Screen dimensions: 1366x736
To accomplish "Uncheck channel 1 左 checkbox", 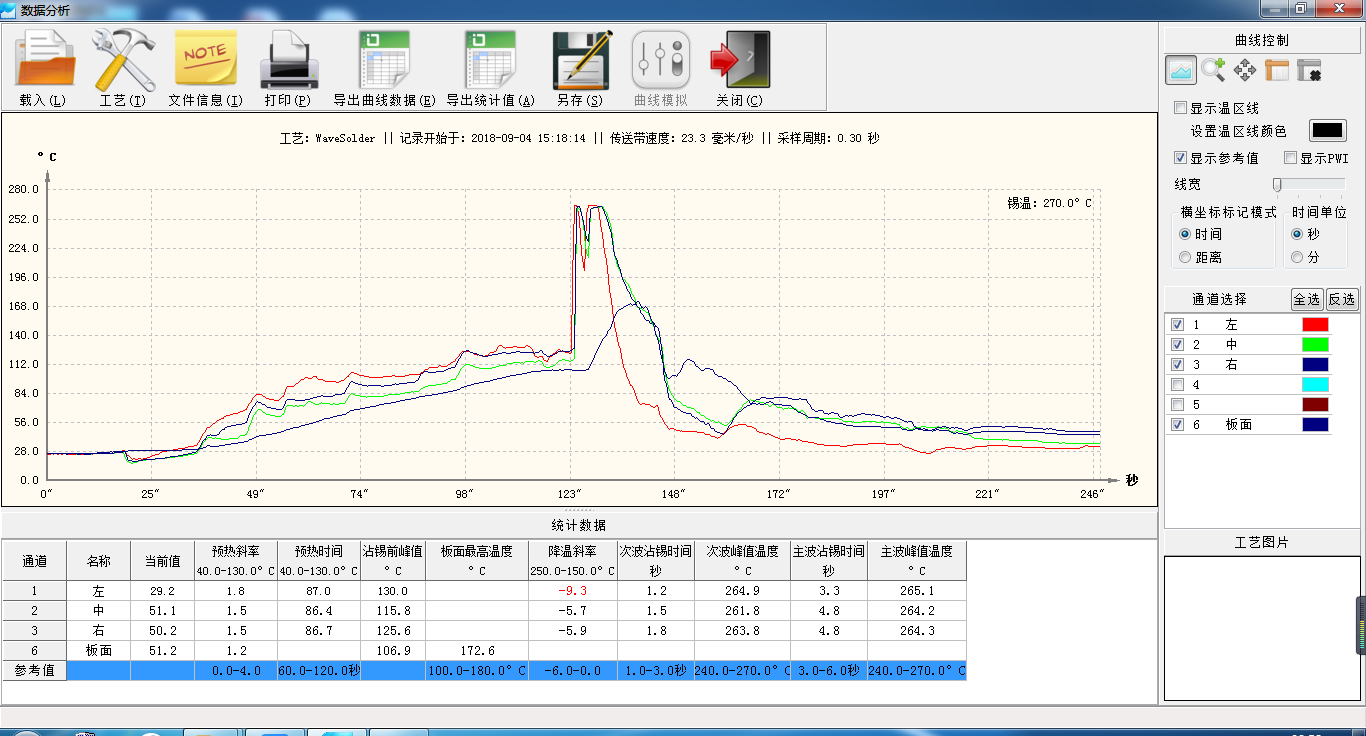I will 1177,324.
